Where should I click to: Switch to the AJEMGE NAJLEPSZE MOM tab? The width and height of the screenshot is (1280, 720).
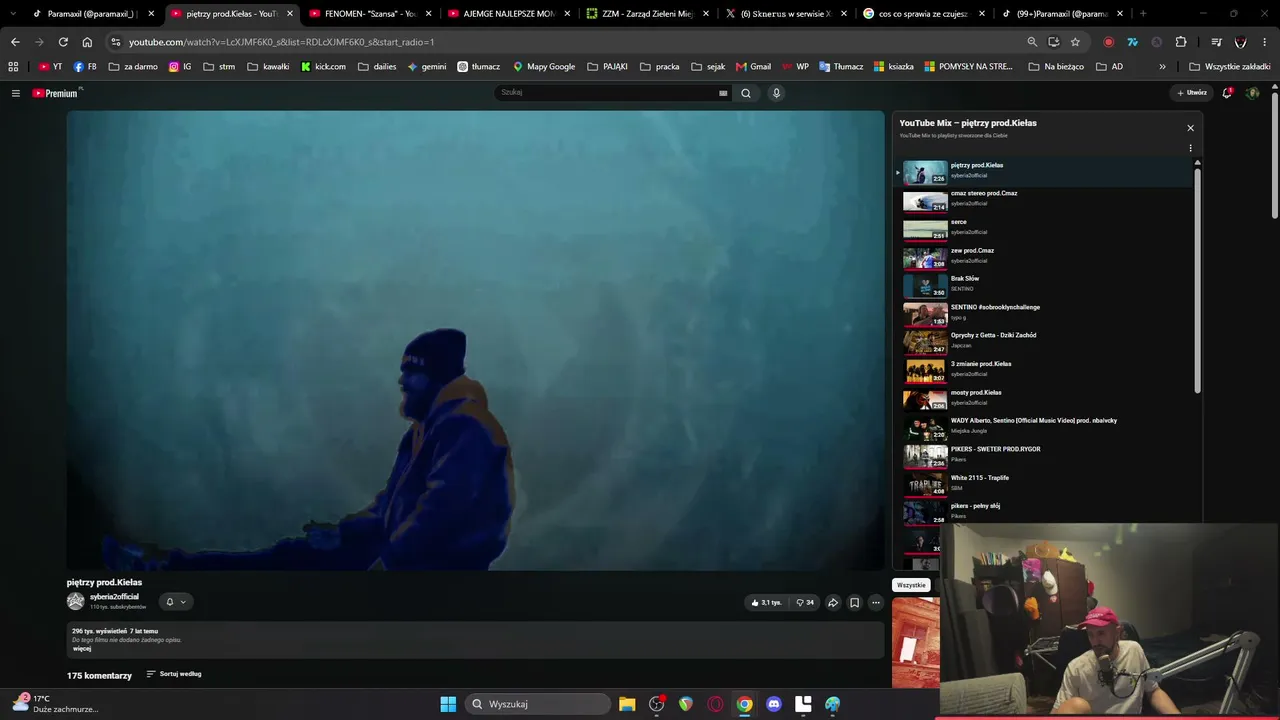[x=508, y=14]
